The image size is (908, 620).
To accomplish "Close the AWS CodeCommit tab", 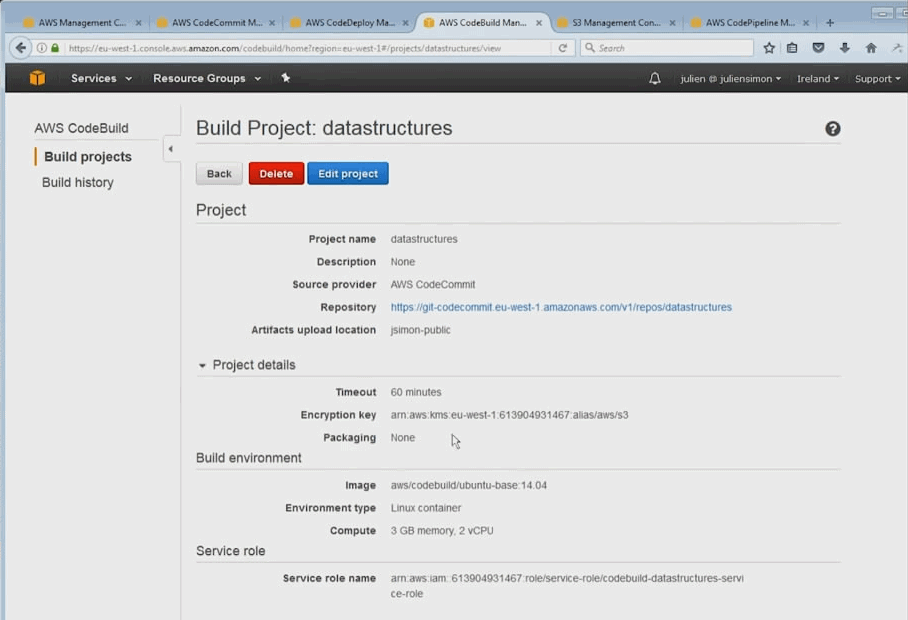I will tap(272, 23).
